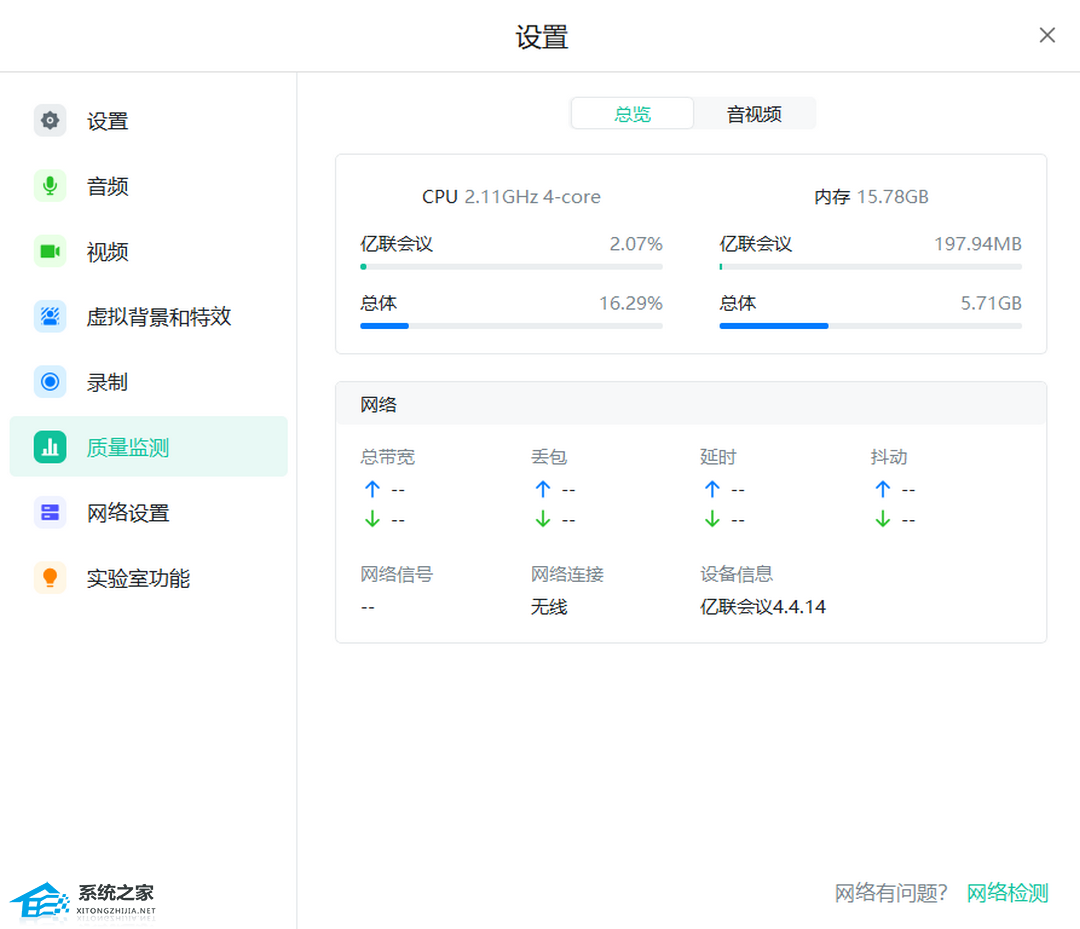The height and width of the screenshot is (929, 1080).
Task: Click the 网络检测 link
Action: click(x=1007, y=893)
